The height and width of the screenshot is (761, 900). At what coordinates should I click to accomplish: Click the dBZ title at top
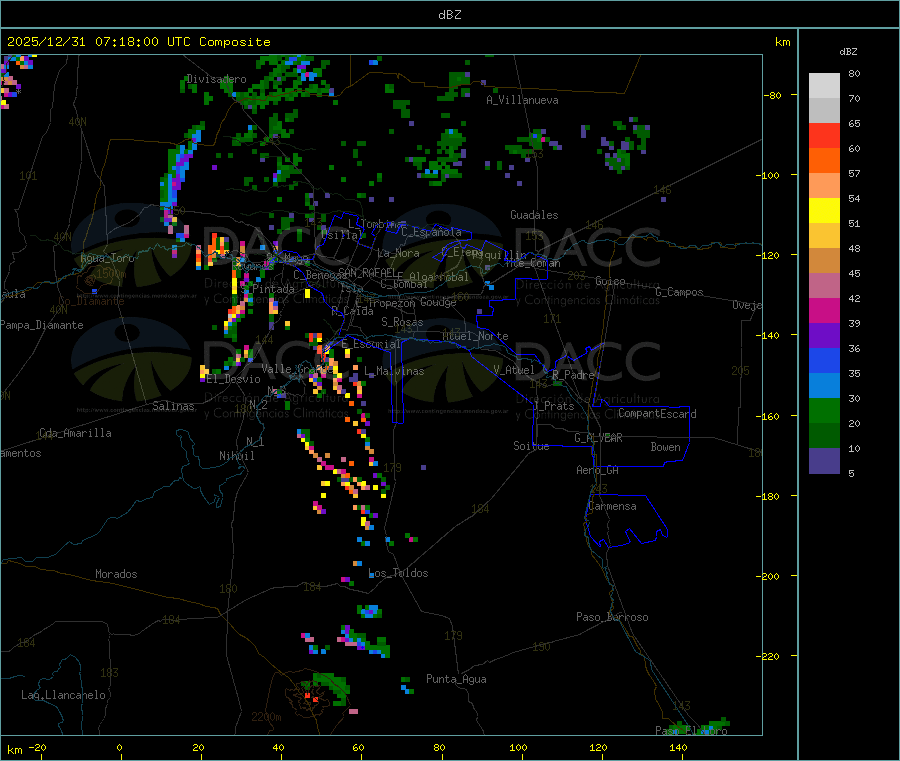449,15
